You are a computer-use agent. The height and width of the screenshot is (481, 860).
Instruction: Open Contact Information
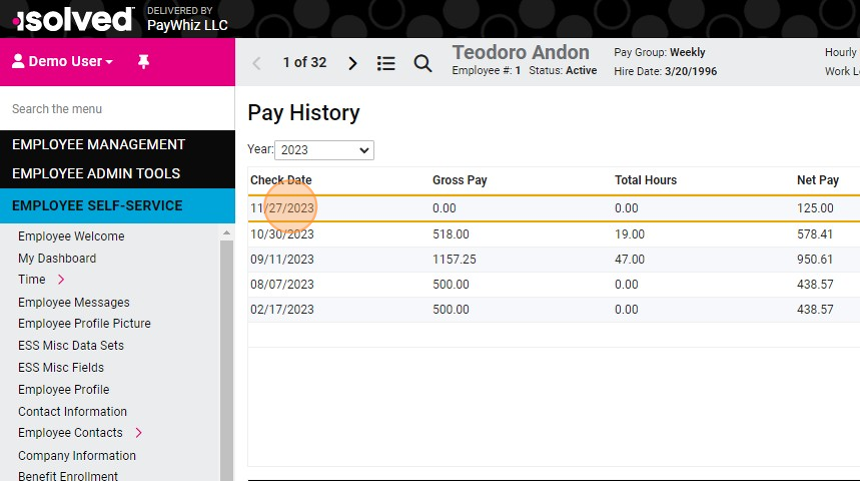[72, 411]
